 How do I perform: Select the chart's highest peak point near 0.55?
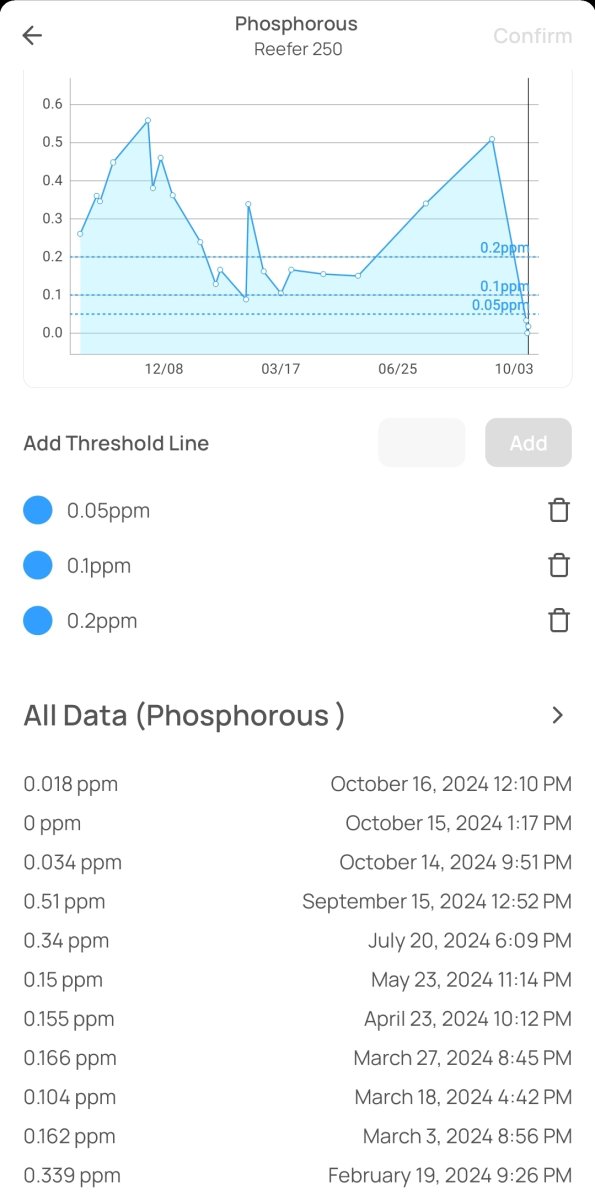(x=148, y=120)
